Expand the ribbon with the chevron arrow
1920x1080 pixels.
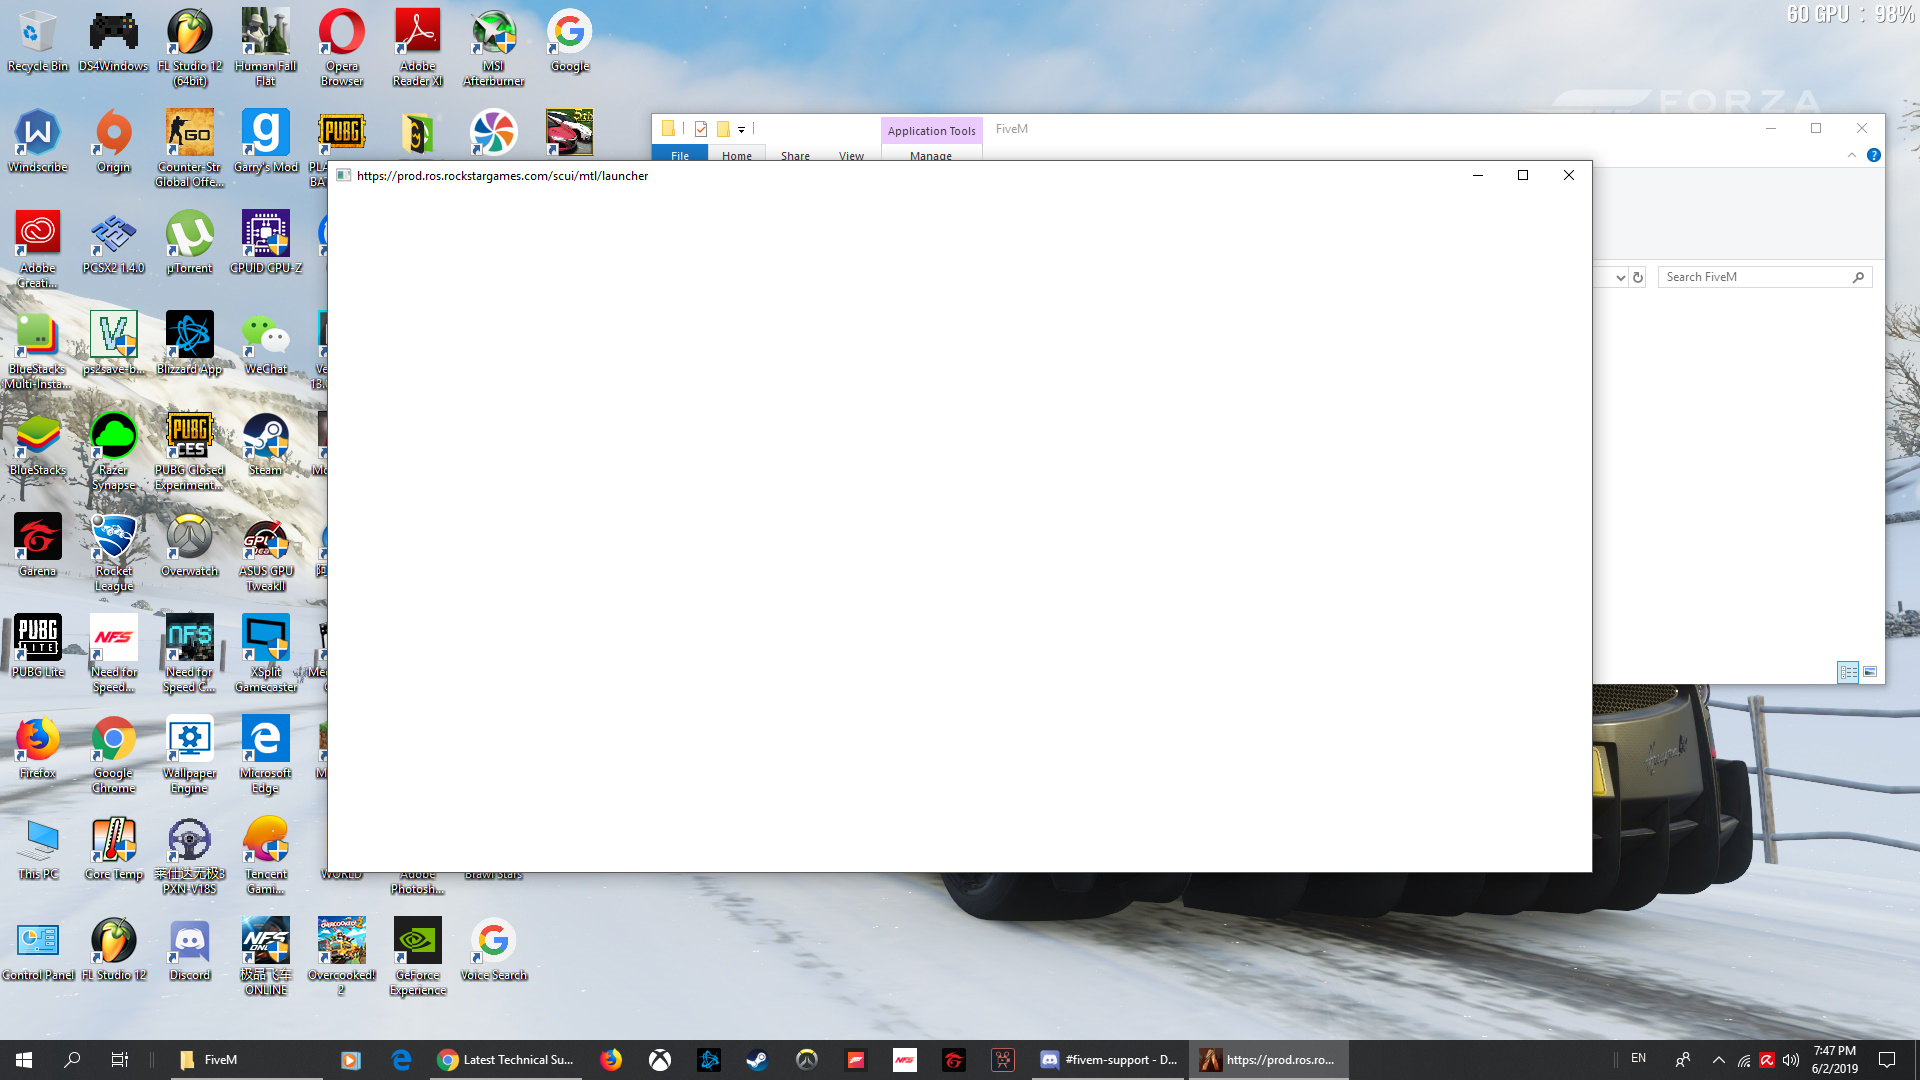point(1851,155)
